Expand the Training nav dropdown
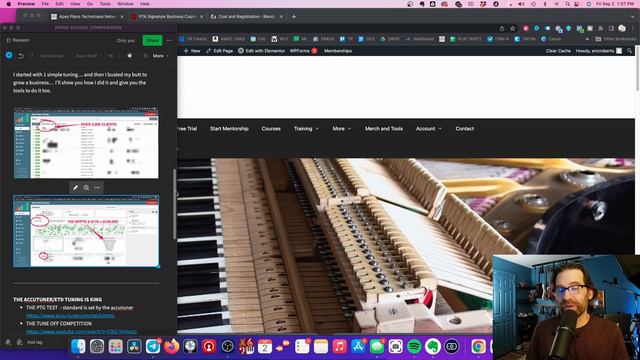The image size is (640, 360). [306, 129]
